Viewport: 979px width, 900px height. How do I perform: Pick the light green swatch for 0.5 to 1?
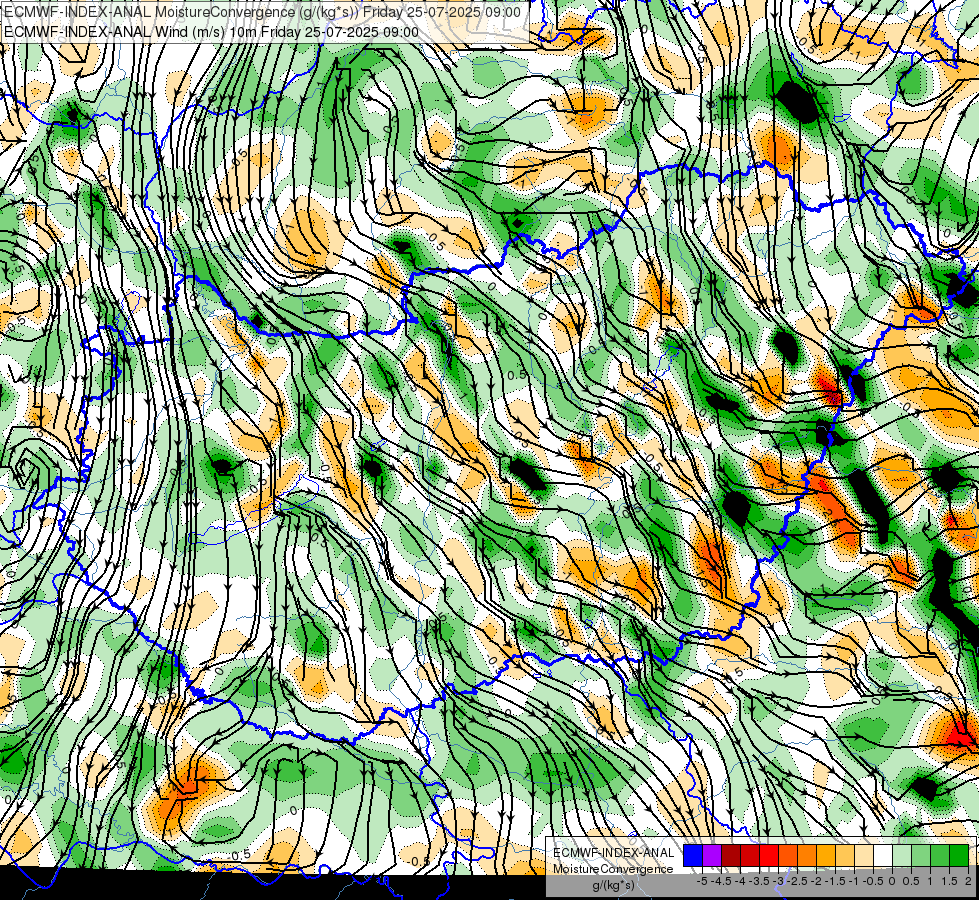pos(921,856)
